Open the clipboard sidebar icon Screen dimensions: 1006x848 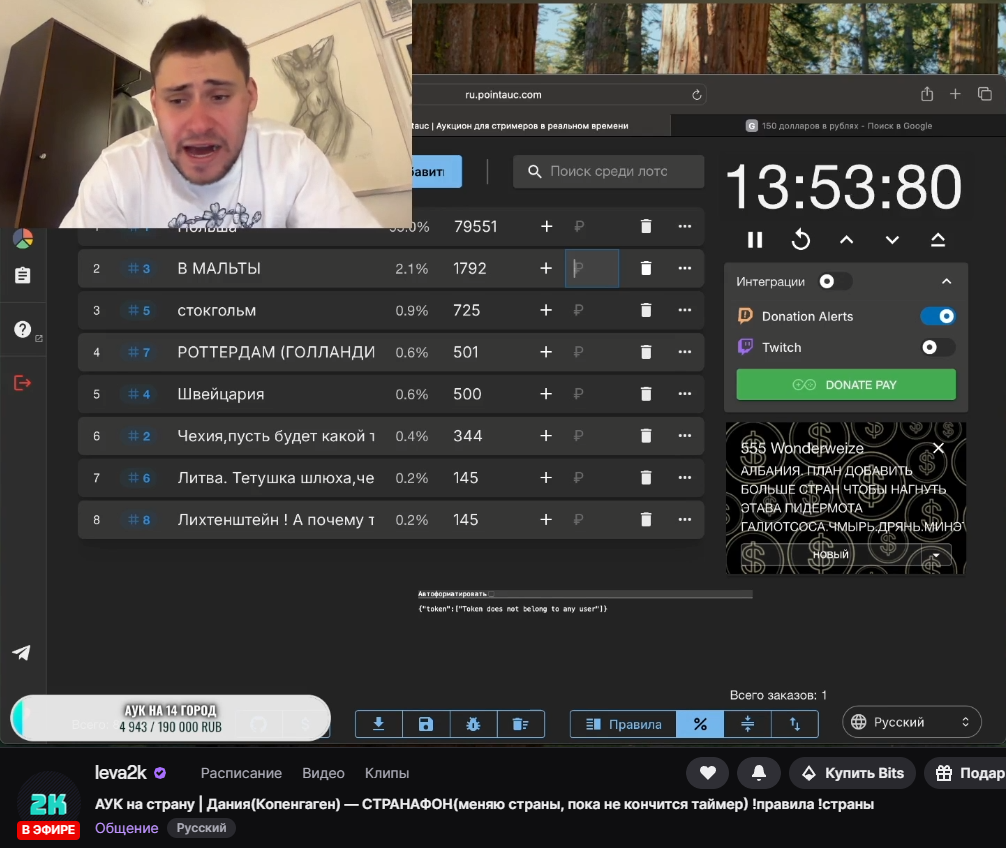(x=23, y=276)
